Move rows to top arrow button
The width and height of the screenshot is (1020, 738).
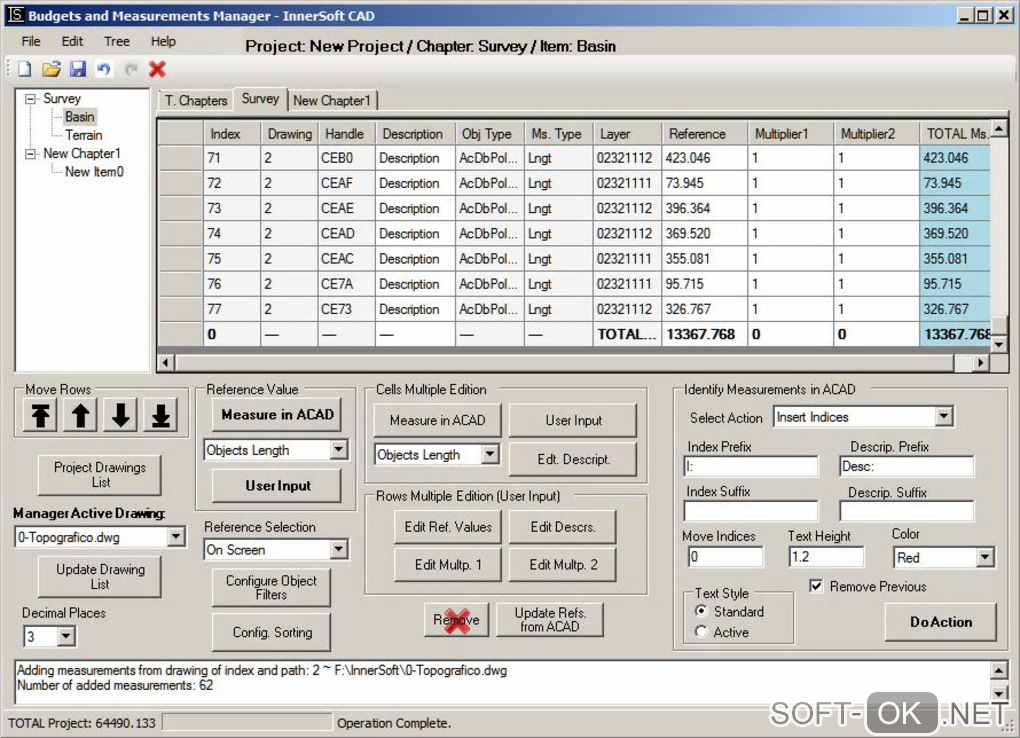[41, 416]
